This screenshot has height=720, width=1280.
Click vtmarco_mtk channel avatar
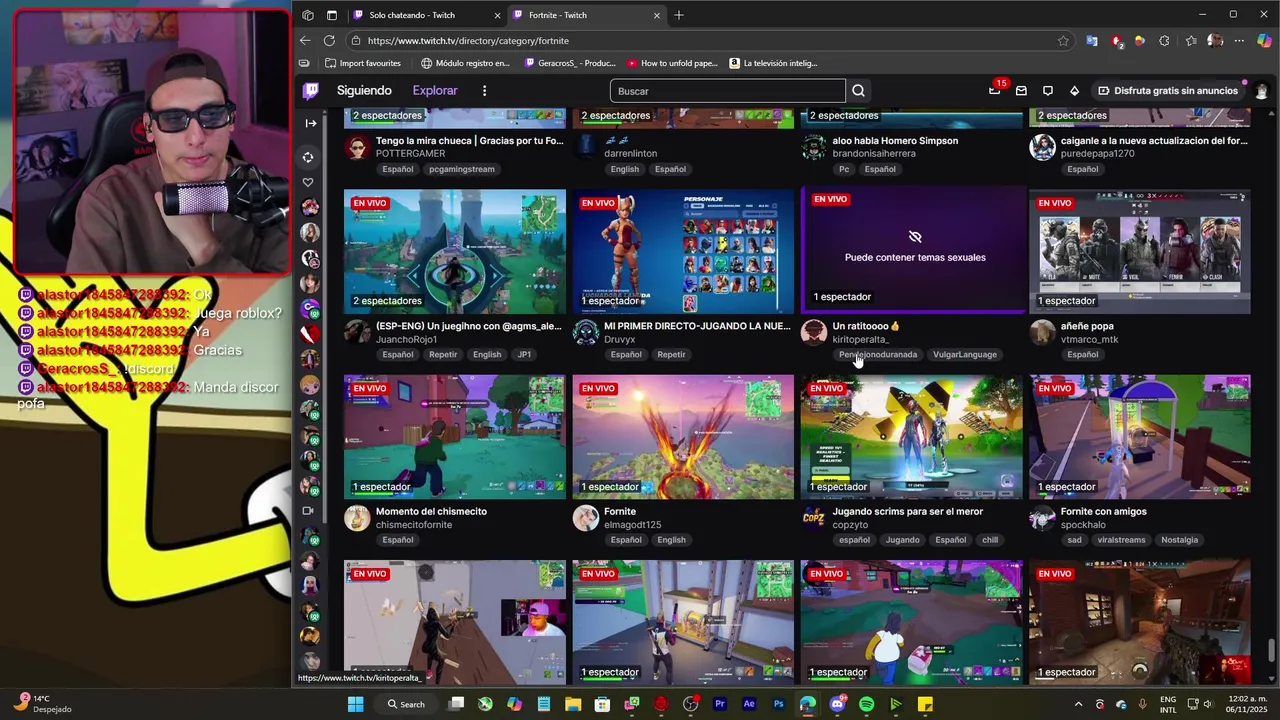click(1043, 332)
